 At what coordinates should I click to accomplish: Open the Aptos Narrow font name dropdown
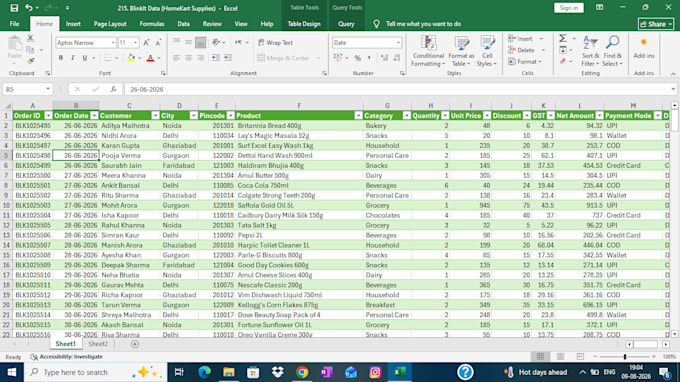click(113, 42)
